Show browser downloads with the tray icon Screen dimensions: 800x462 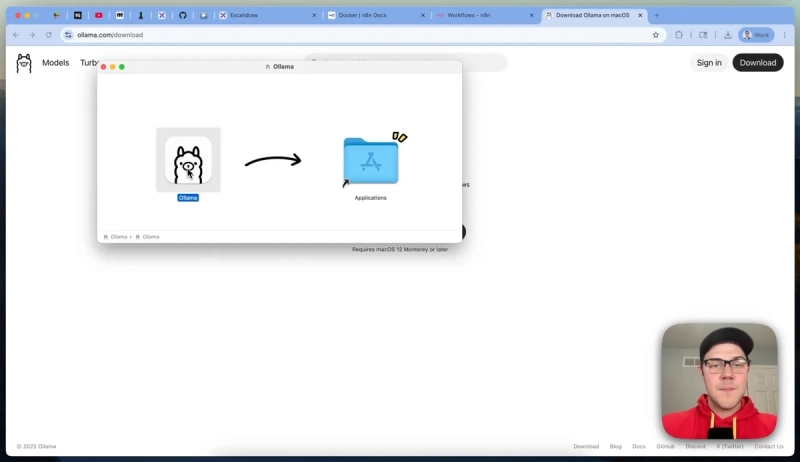pyautogui.click(x=728, y=35)
